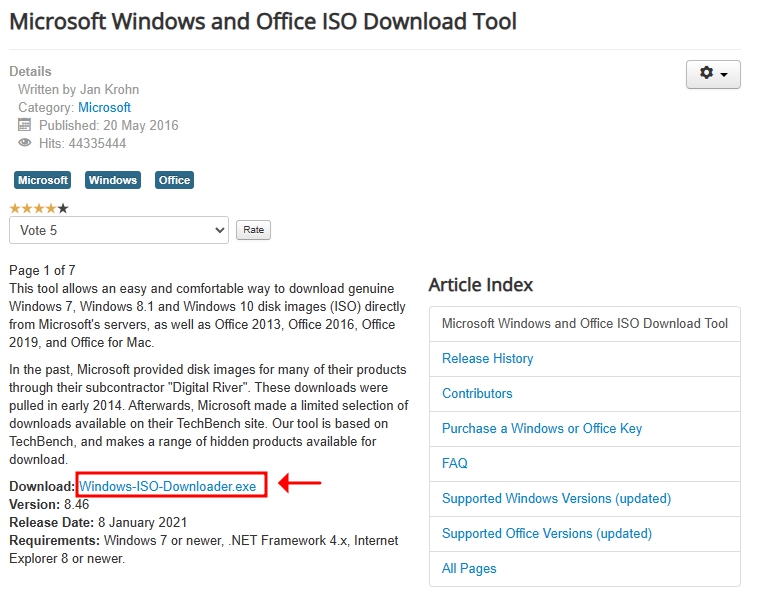Image resolution: width=762 pixels, height=610 pixels.
Task: Open Purchase a Windows or Office Key
Action: (542, 429)
